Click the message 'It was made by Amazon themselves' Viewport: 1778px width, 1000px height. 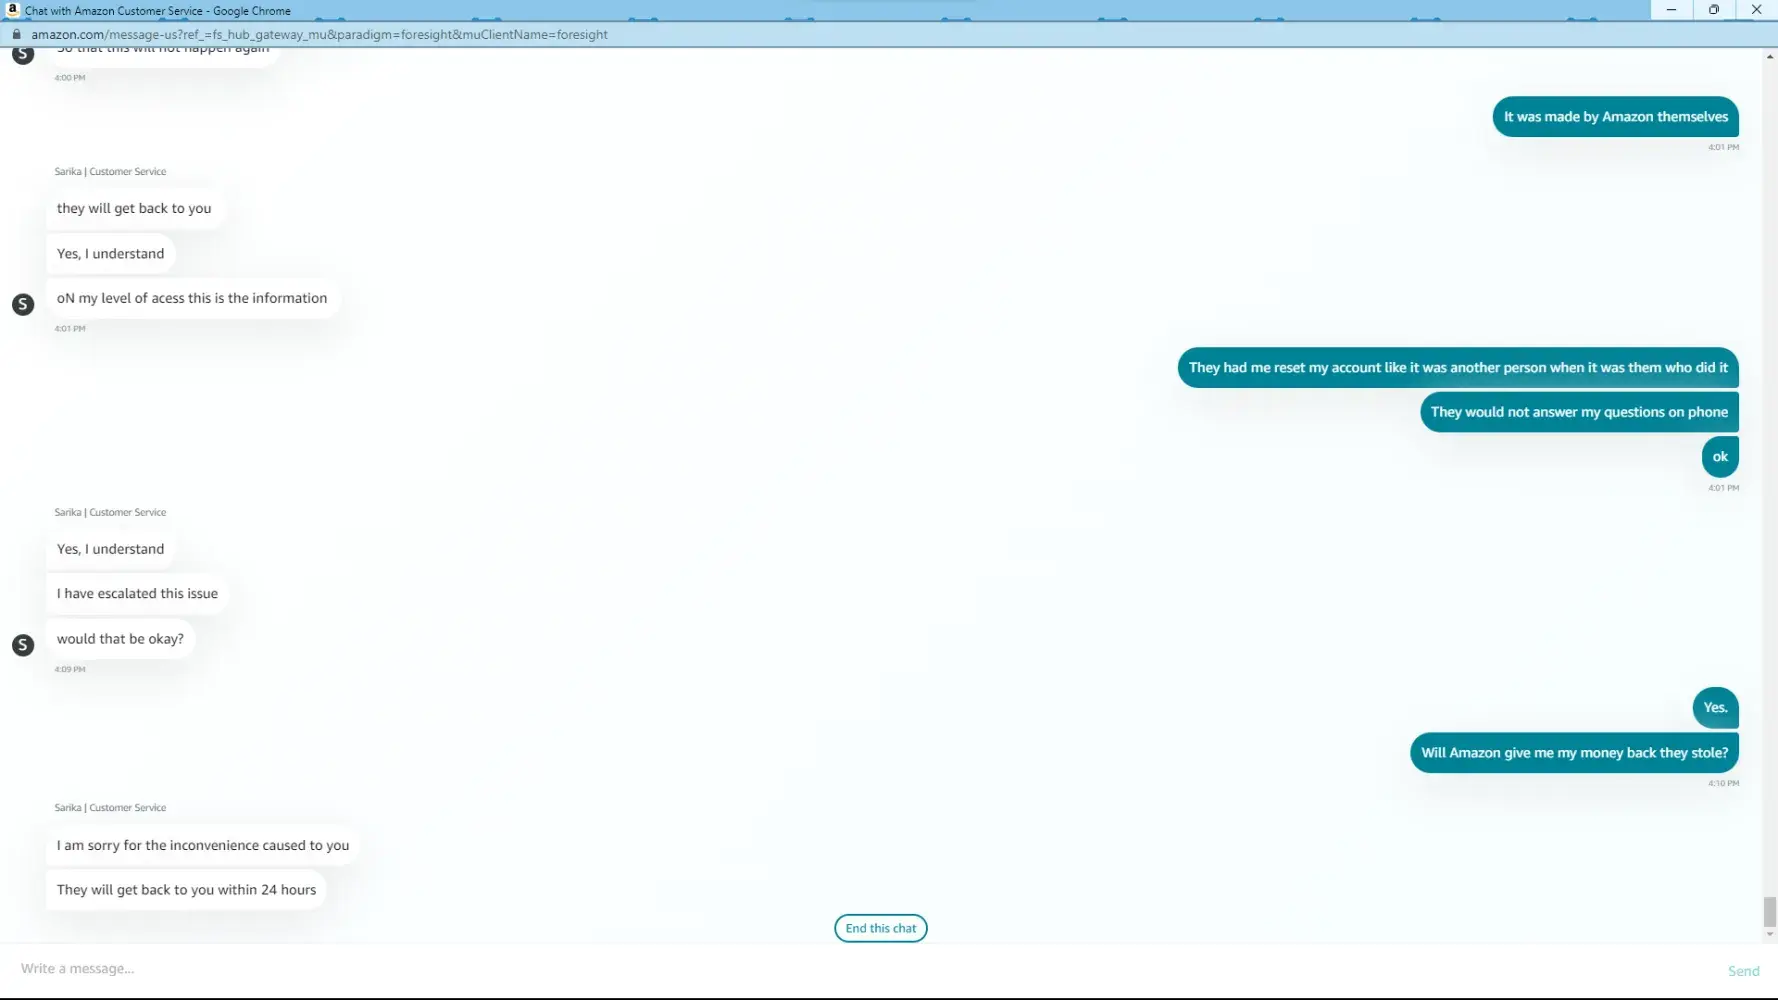click(x=1616, y=117)
